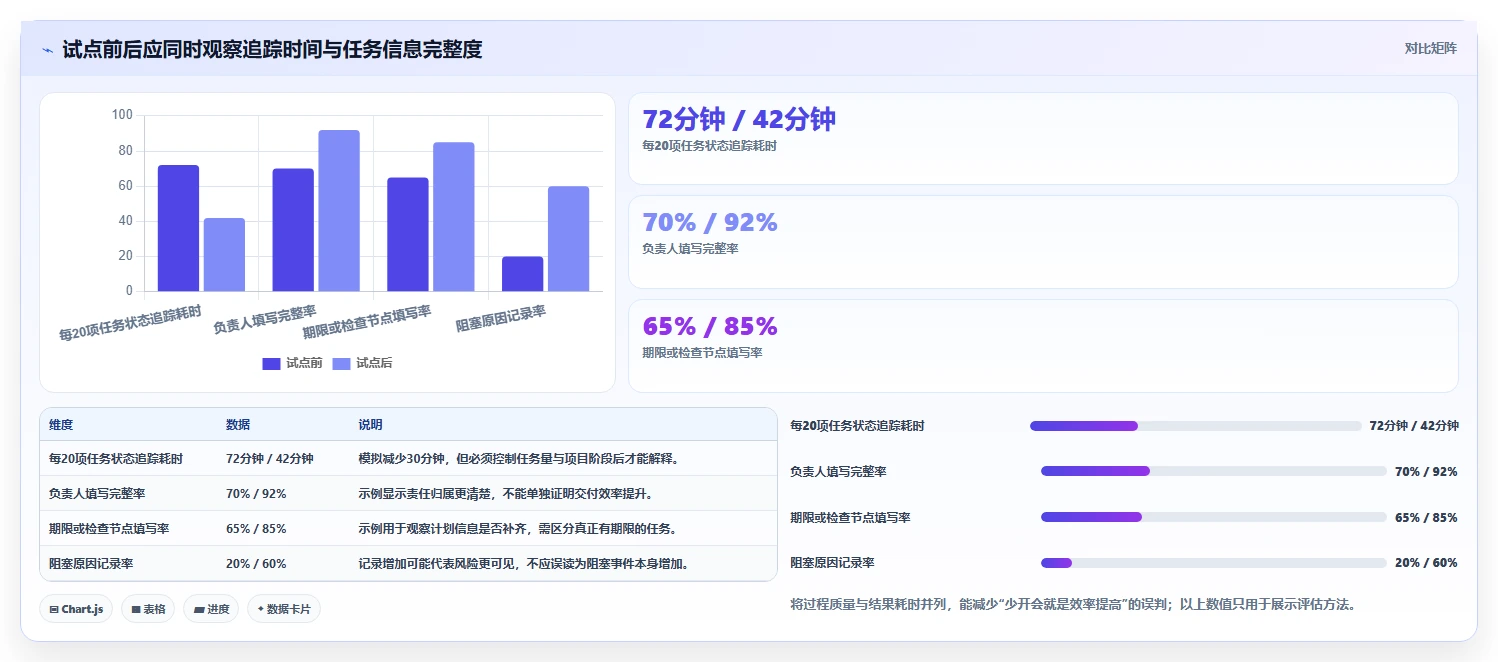The height and width of the screenshot is (662, 1498).
Task: Click 65% / 85% beside the progress bar
Action: [1426, 518]
